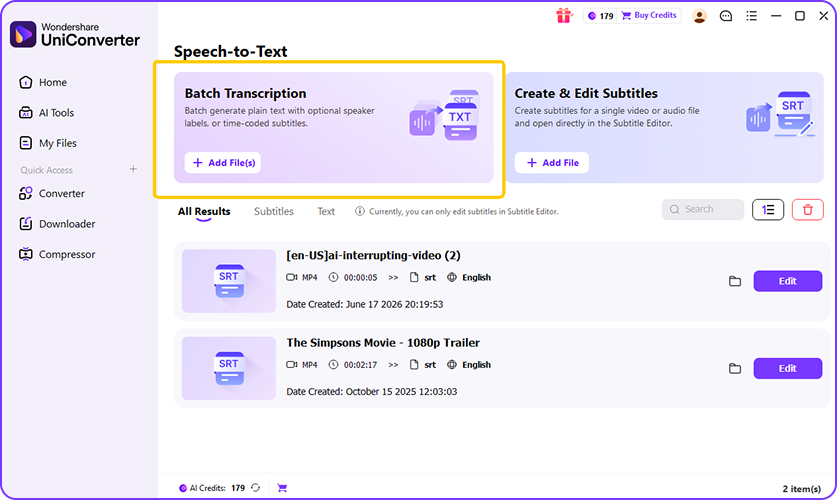Select the Create & Edit Subtitles card title
The image size is (837, 500).
tap(586, 93)
